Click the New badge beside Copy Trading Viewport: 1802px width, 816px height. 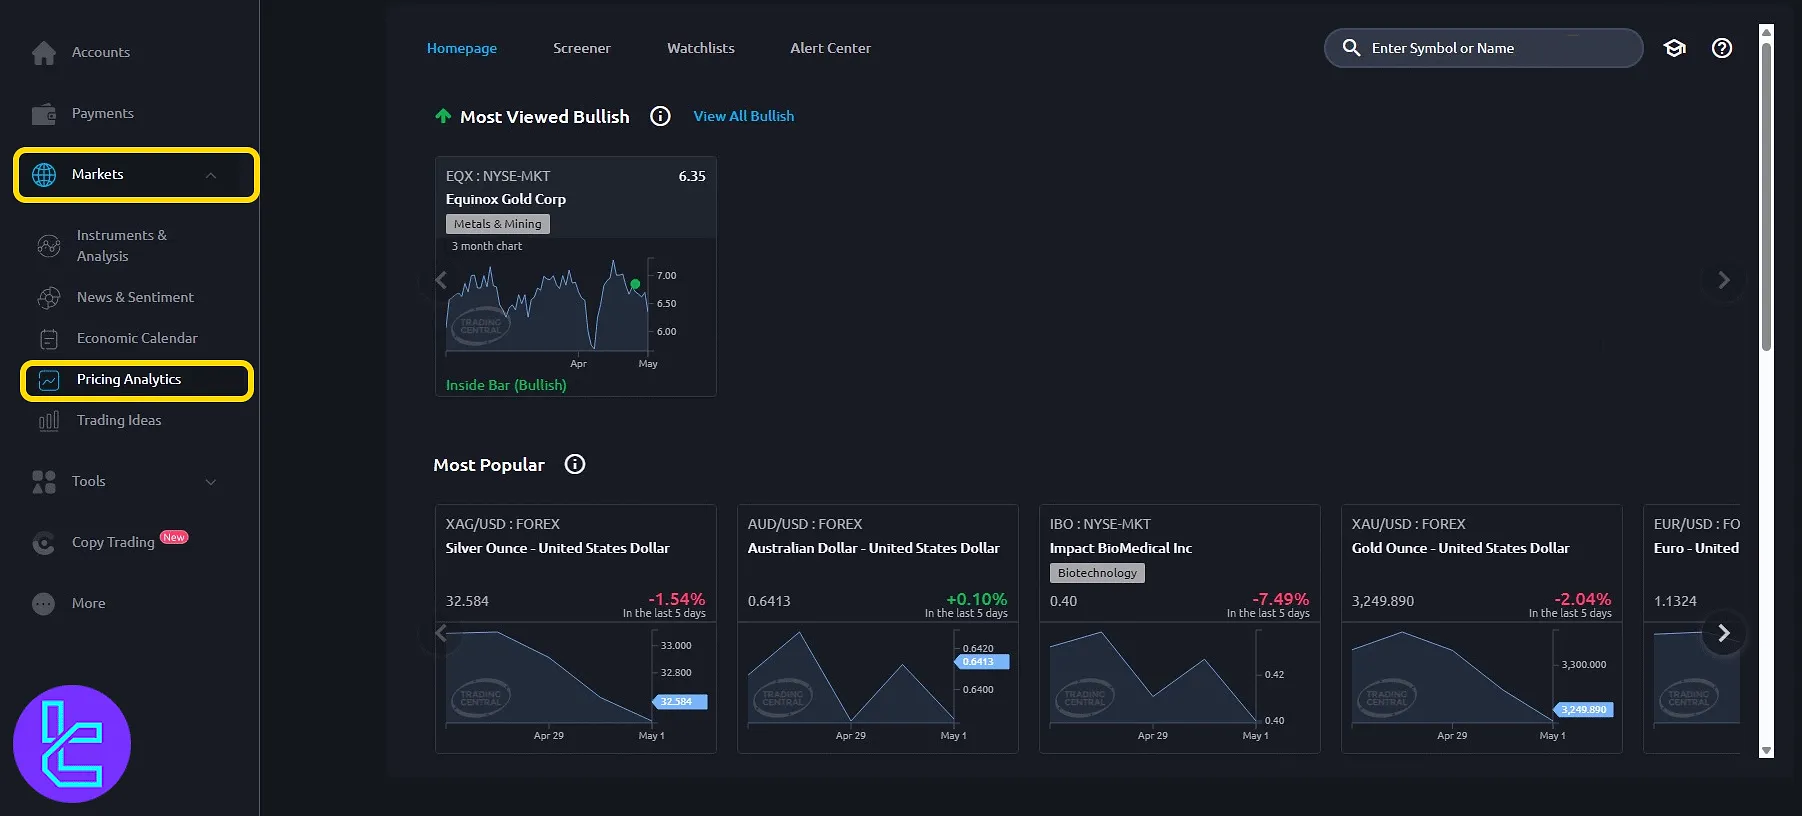[174, 537]
